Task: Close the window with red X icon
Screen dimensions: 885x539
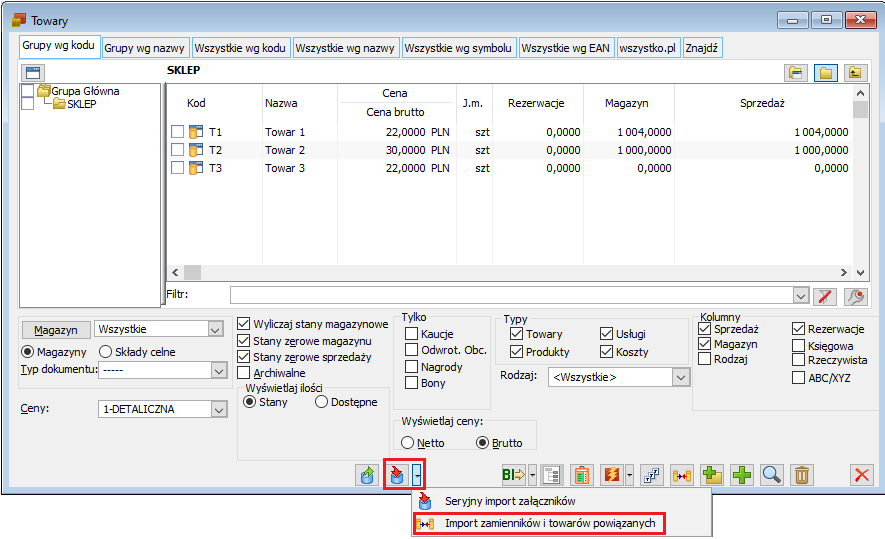Action: (x=861, y=475)
